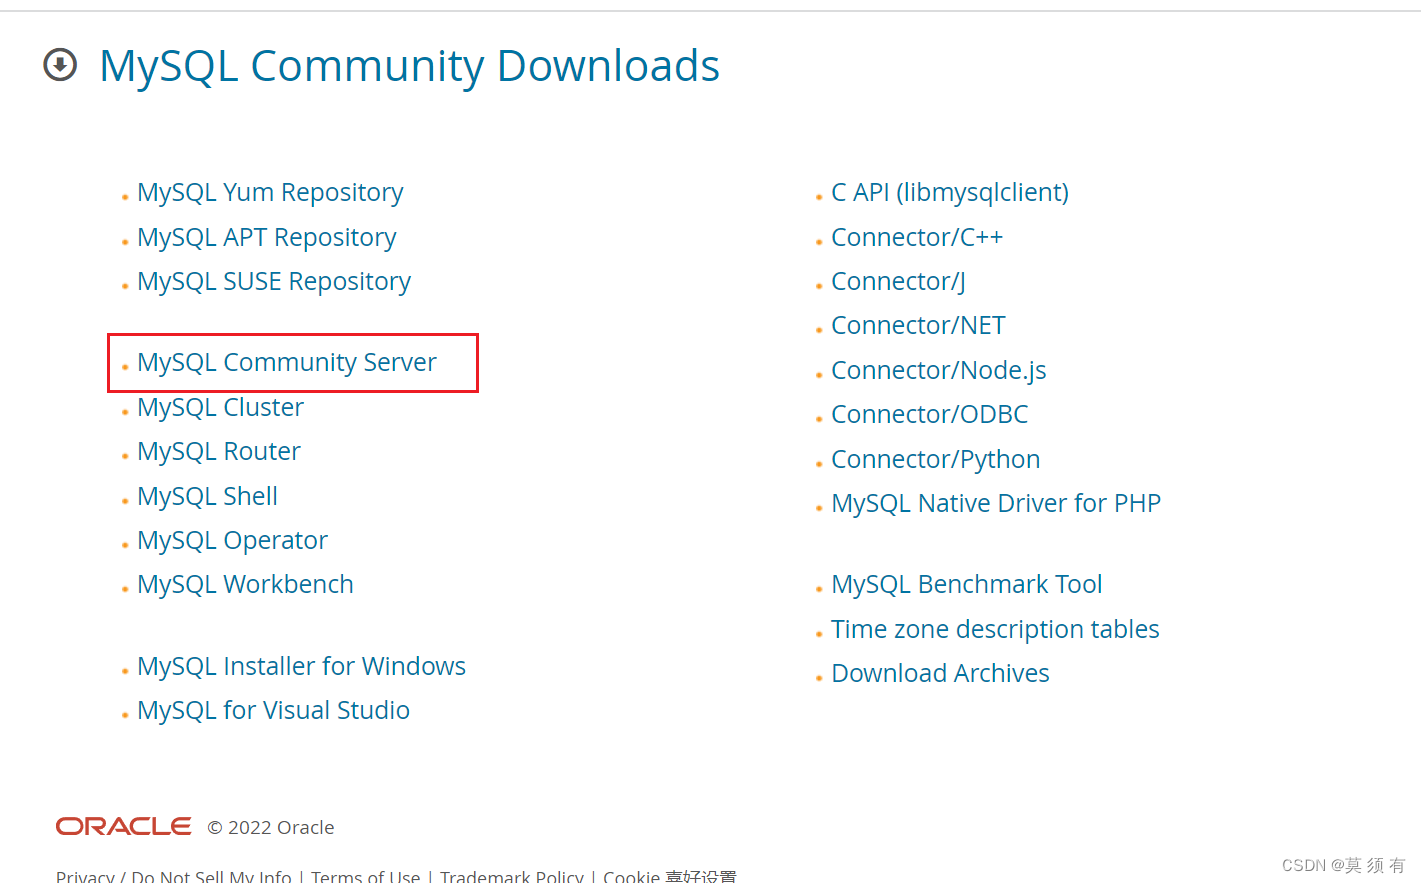Click the download circle icon beside the heading
Screen dimensions: 1421x883
60,65
